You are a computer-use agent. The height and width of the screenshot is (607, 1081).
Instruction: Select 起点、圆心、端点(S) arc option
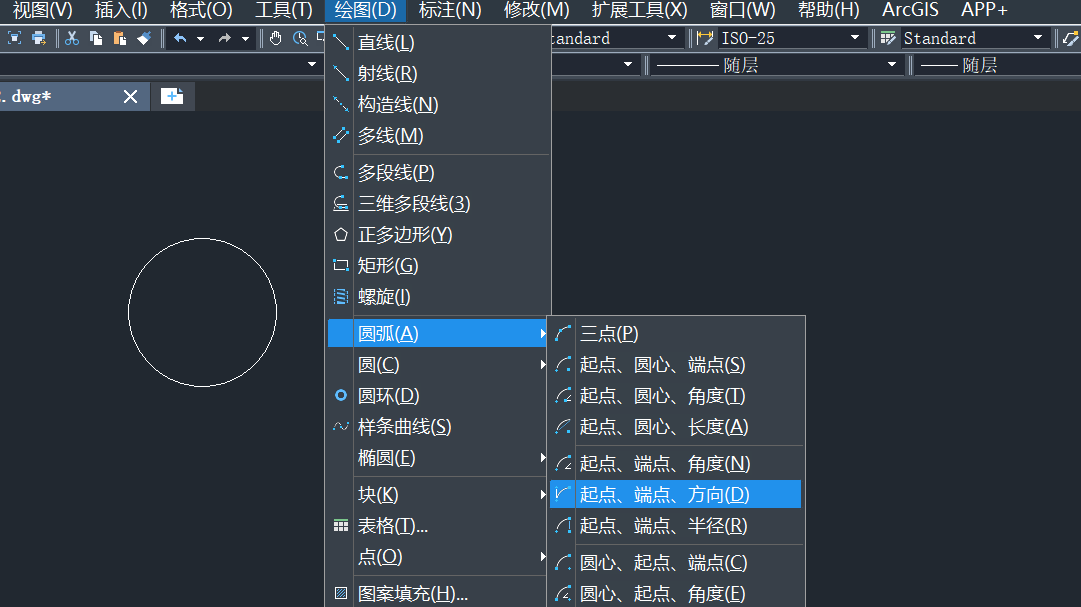pos(676,365)
